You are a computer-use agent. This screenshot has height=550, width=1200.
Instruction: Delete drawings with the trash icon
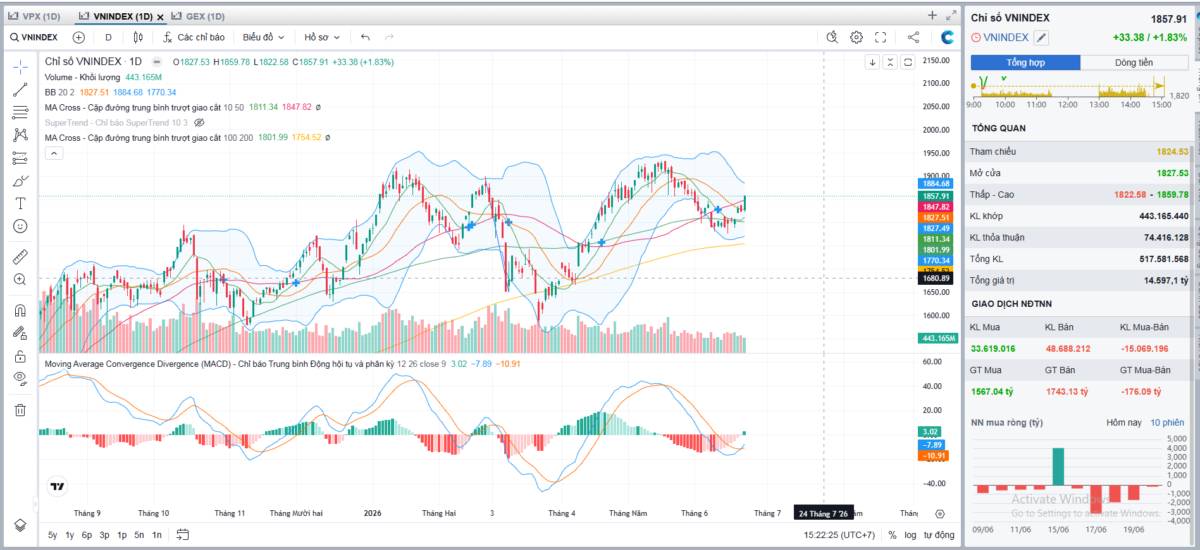tap(20, 409)
